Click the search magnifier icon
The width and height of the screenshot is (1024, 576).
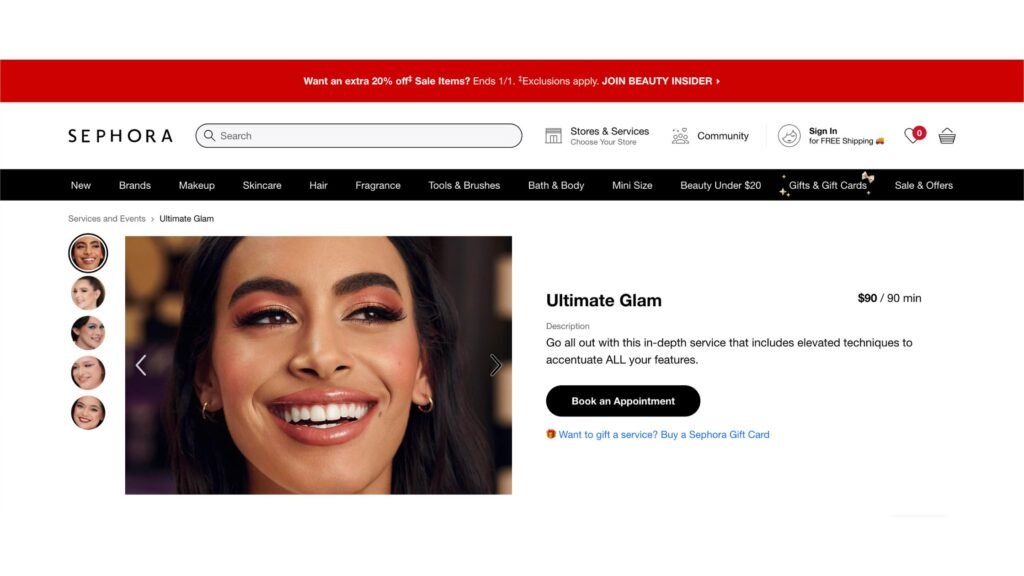[x=209, y=135]
